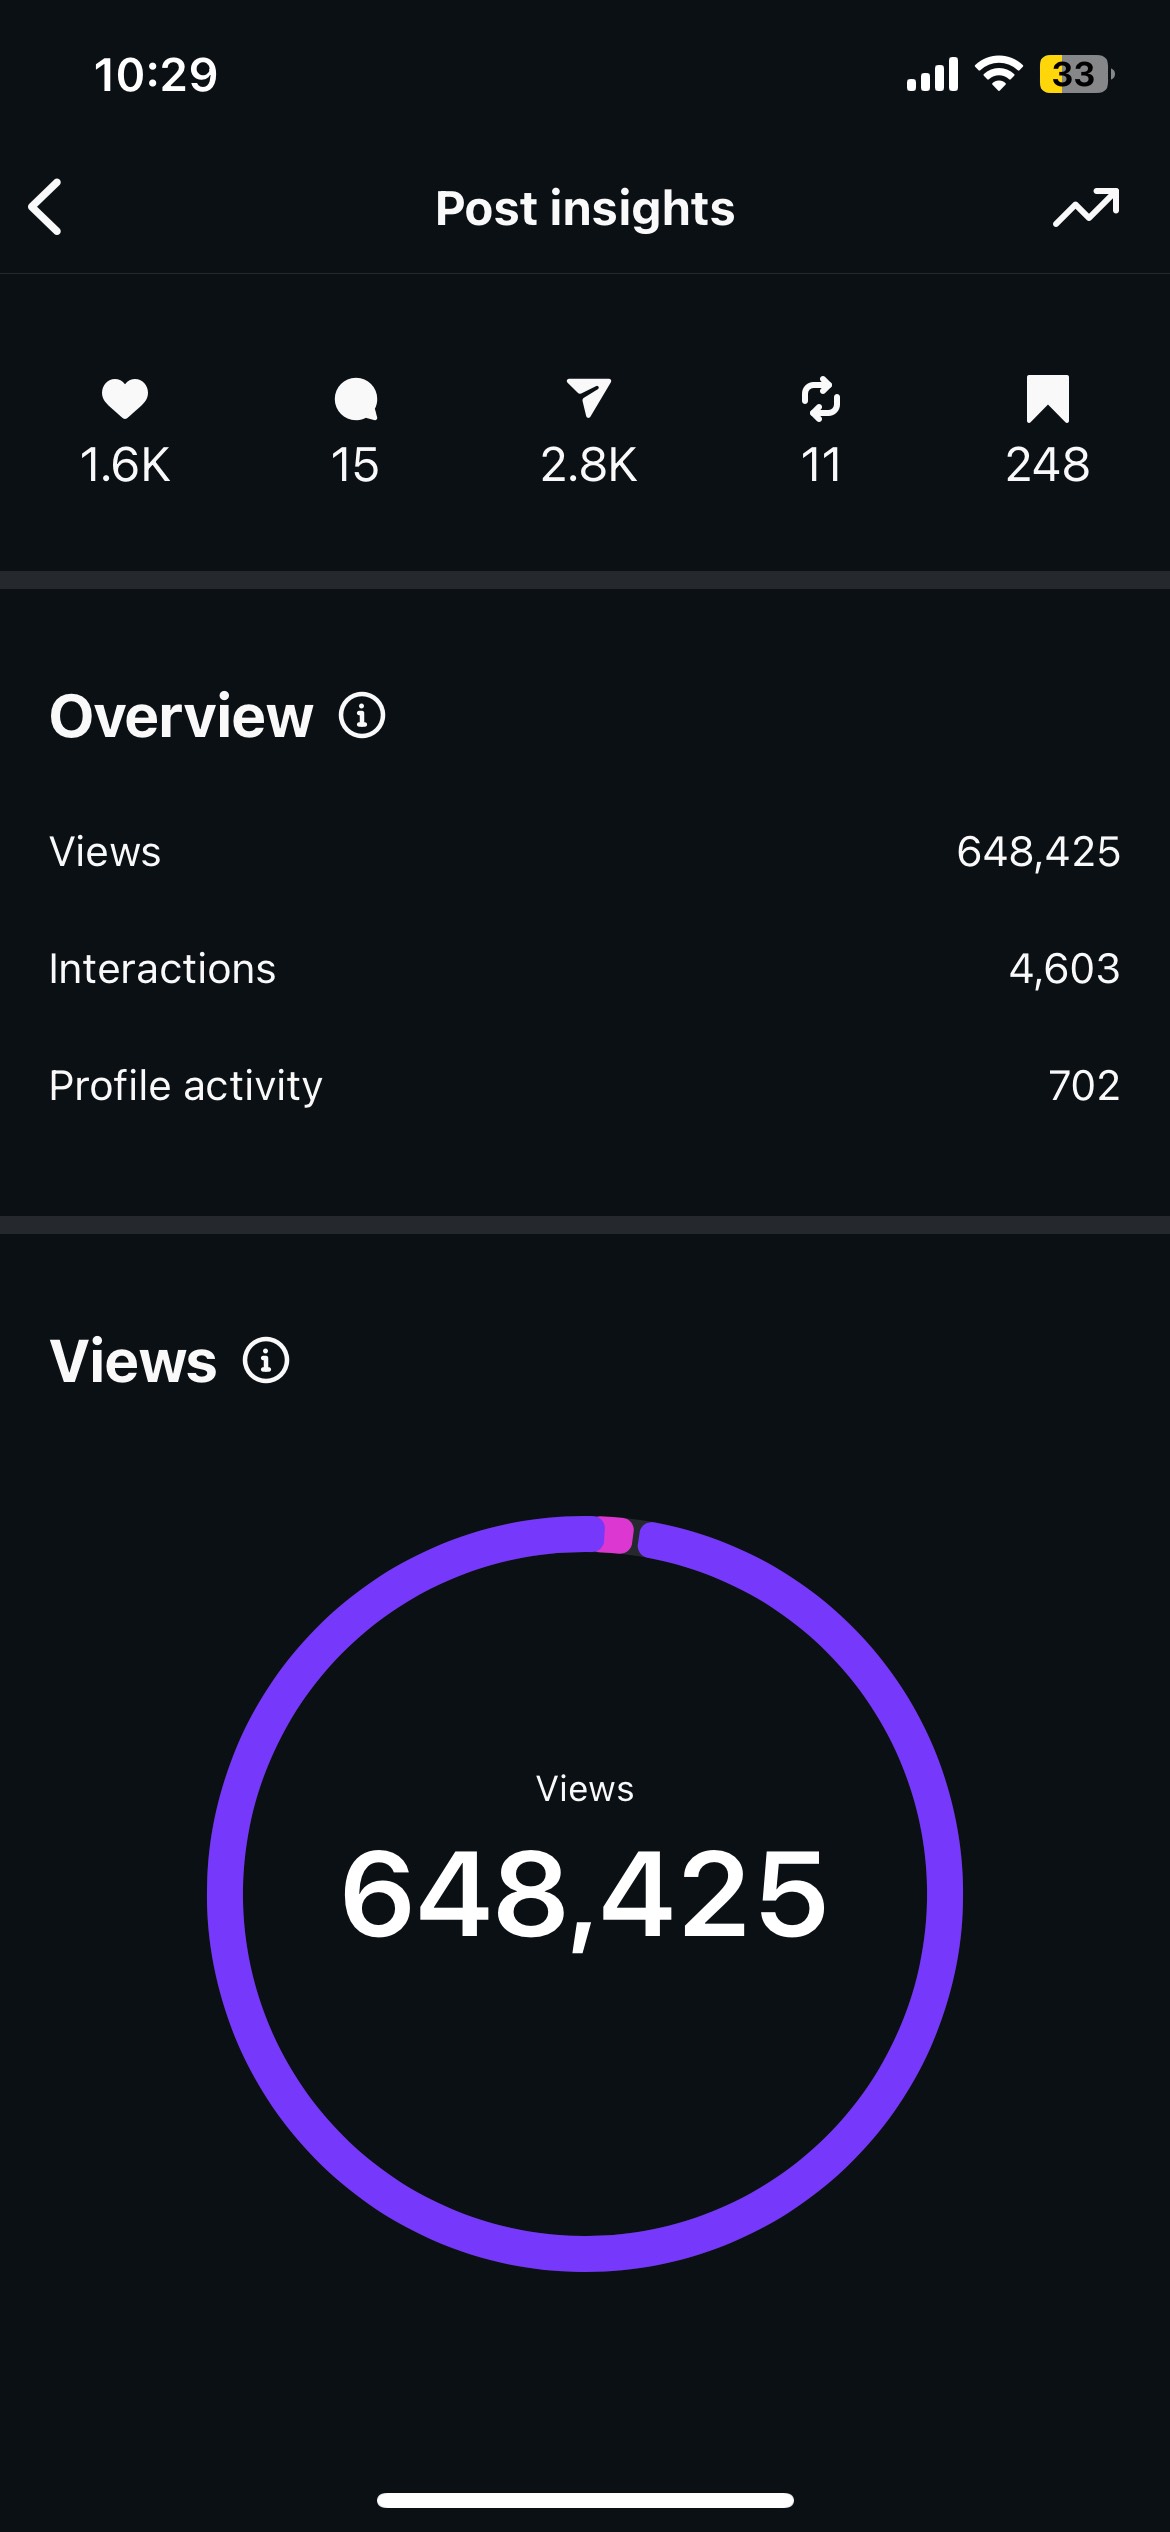Tap the 648,425 total inside the ring
This screenshot has width=1170, height=2532.
[x=585, y=1895]
